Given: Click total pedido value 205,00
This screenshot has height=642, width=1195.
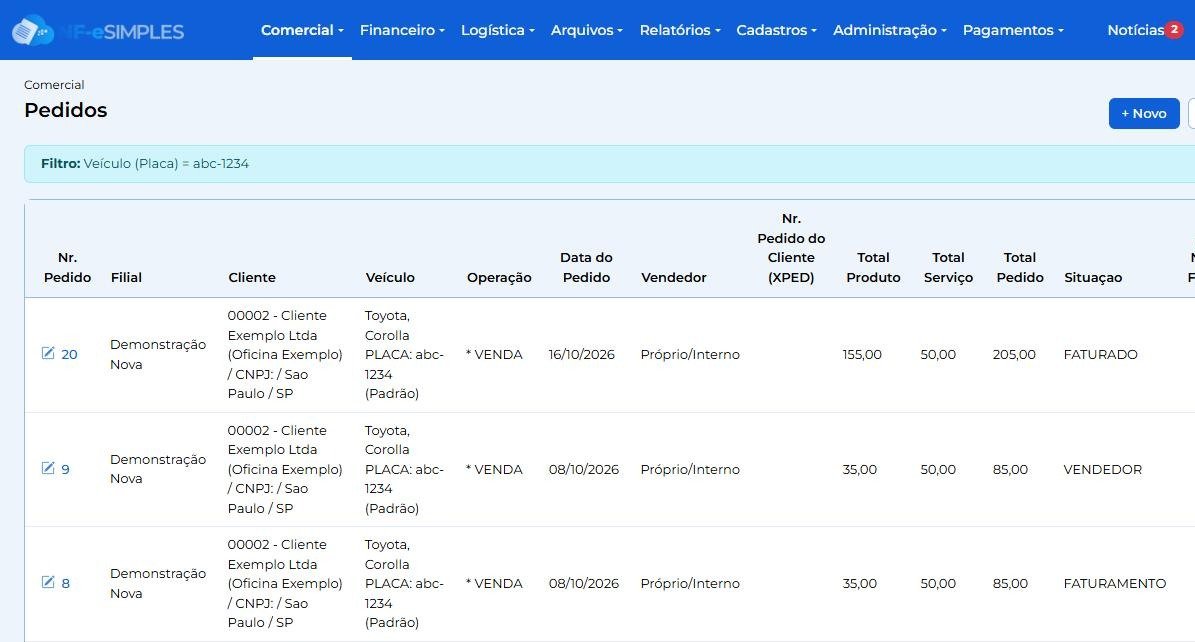Looking at the screenshot, I should click(1014, 355).
